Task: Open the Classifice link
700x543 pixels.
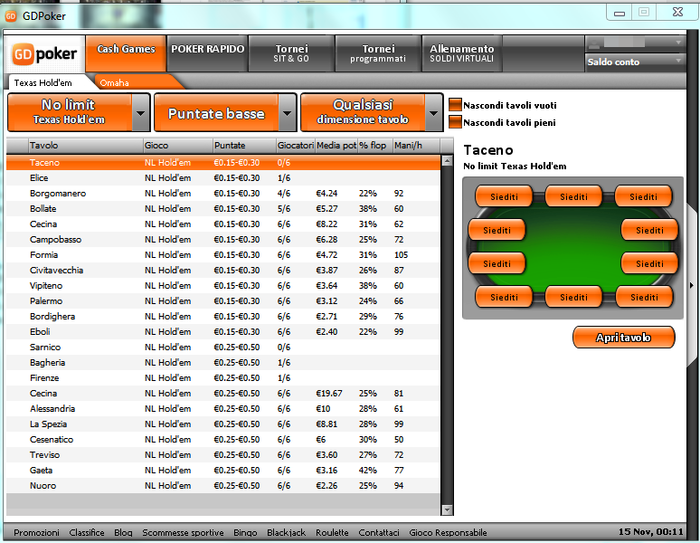Action: (87, 532)
